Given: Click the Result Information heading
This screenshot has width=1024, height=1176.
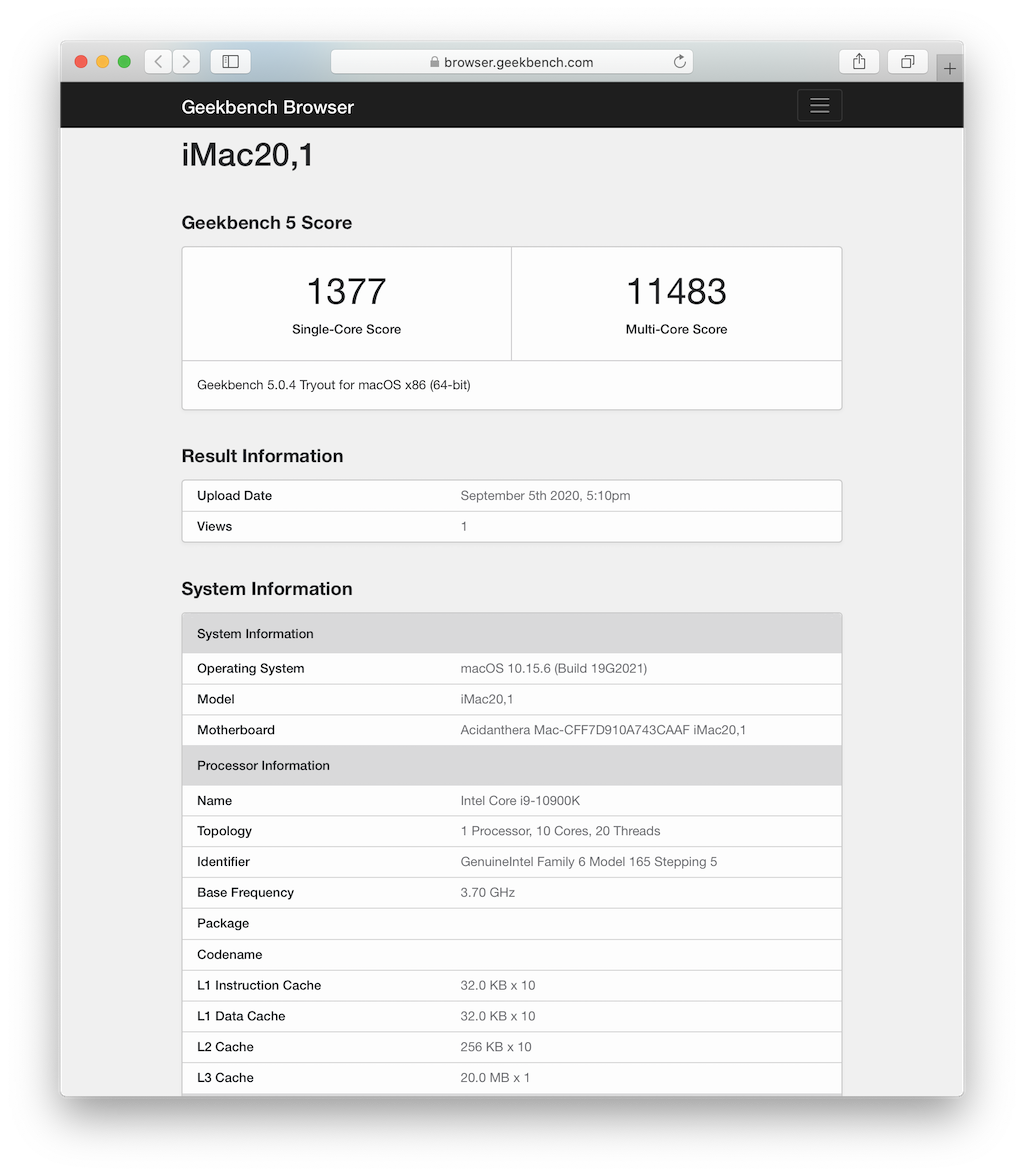Looking at the screenshot, I should point(262,456).
